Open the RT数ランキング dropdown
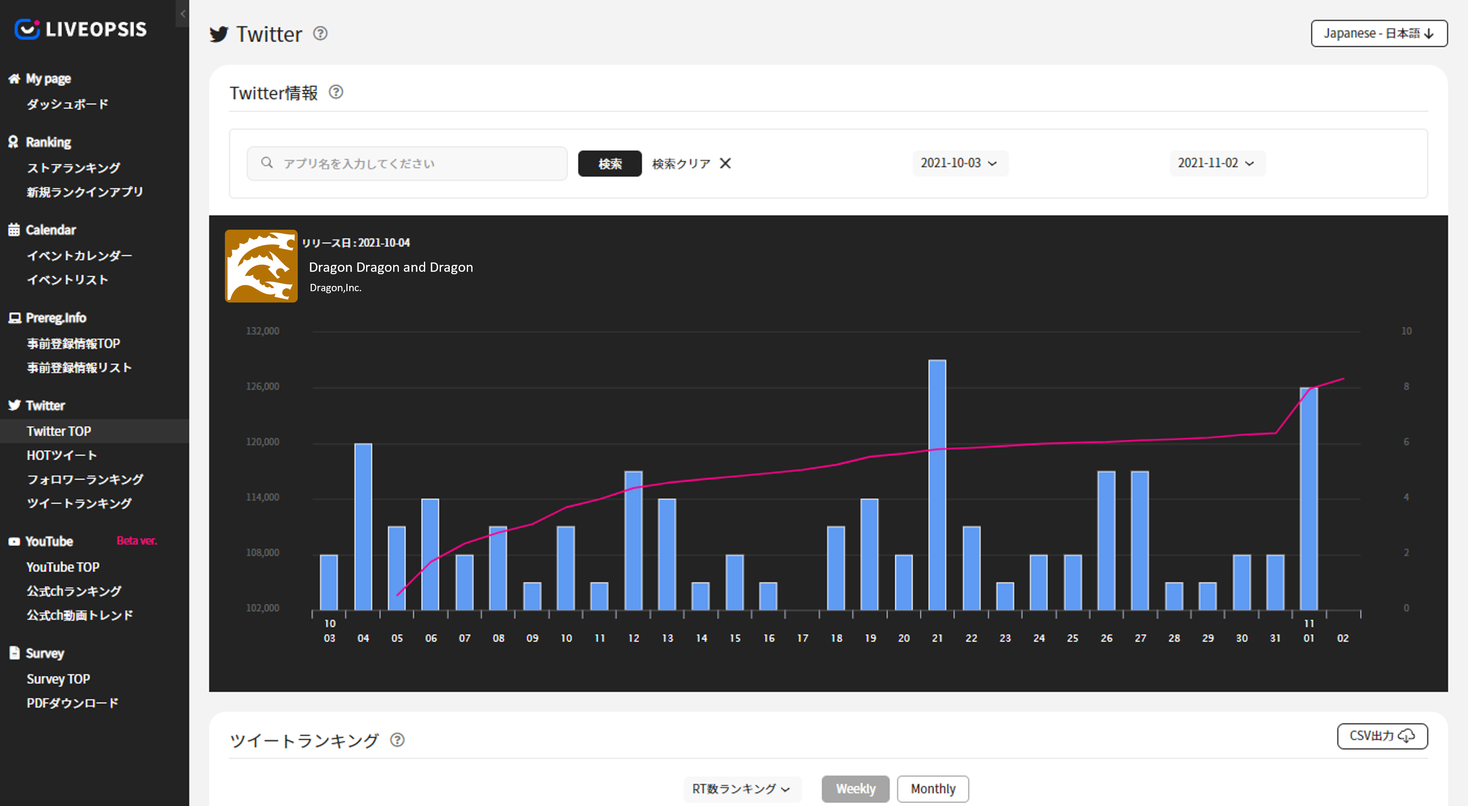Screen dimensions: 1468x806 [x=742, y=789]
